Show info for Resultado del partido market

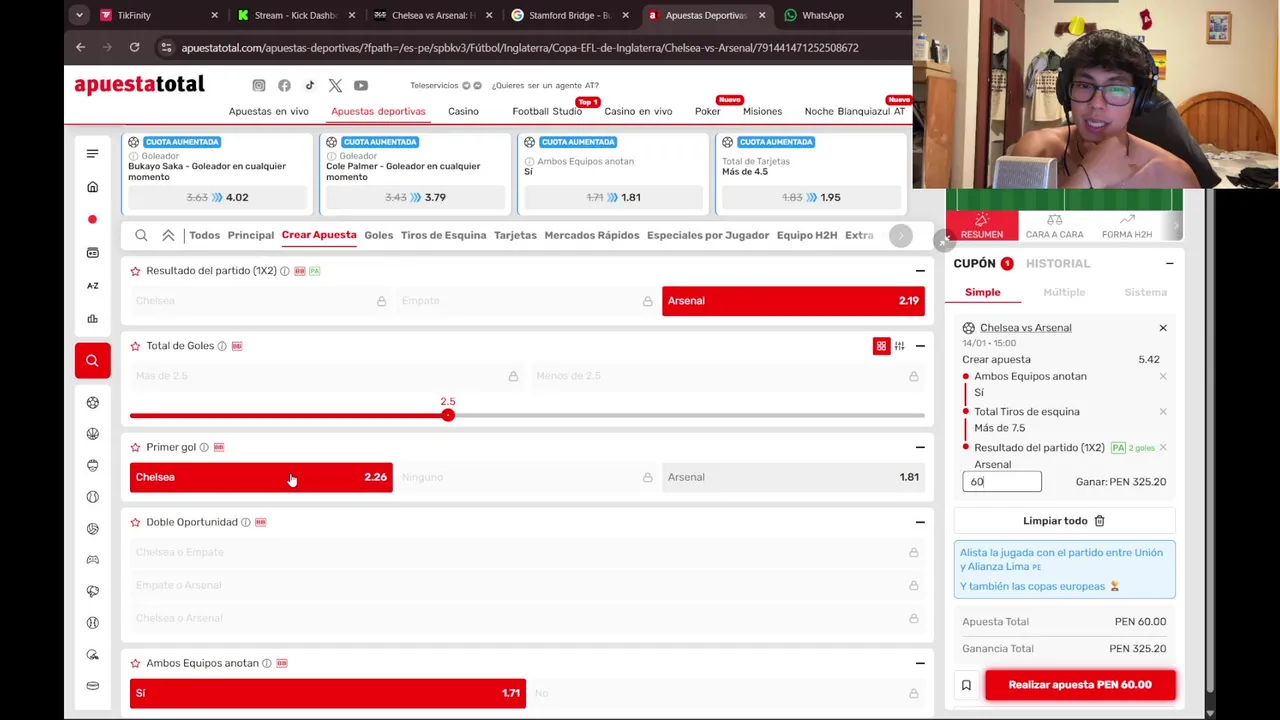point(285,271)
